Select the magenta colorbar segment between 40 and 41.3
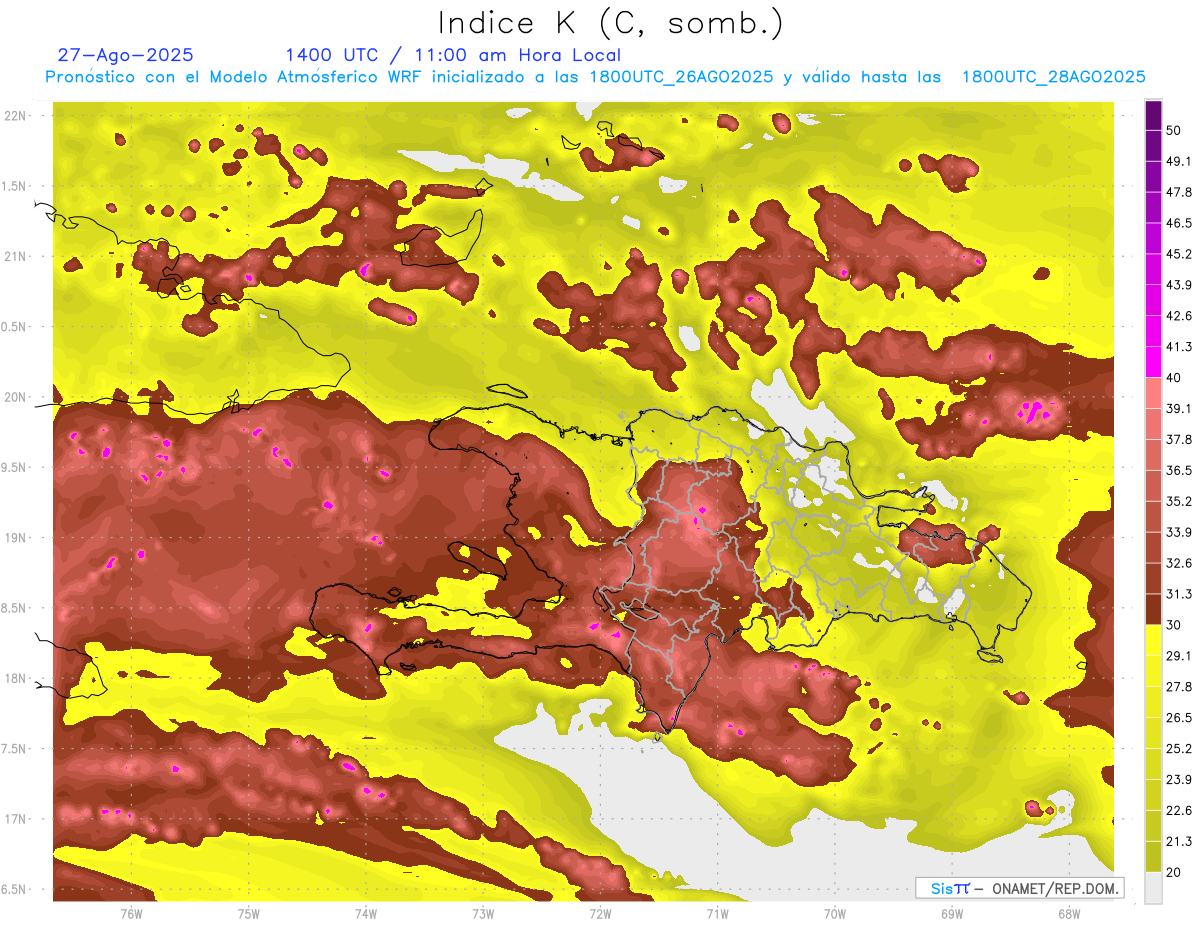 pyautogui.click(x=1153, y=361)
